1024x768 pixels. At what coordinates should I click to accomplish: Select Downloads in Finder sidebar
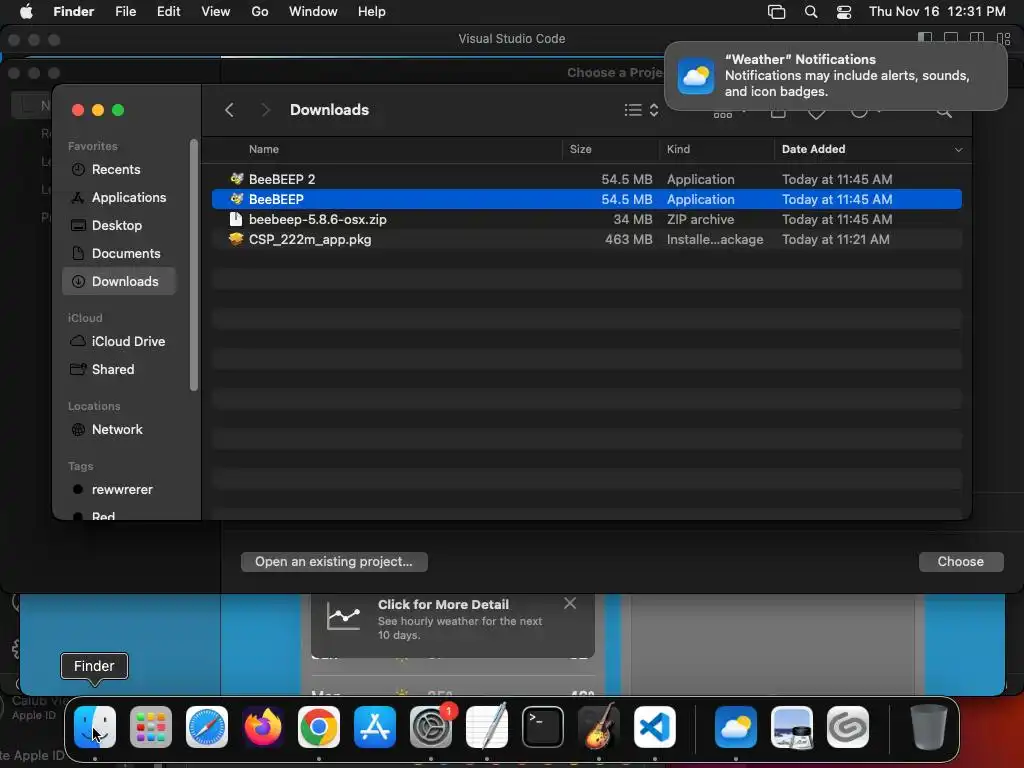pos(119,281)
